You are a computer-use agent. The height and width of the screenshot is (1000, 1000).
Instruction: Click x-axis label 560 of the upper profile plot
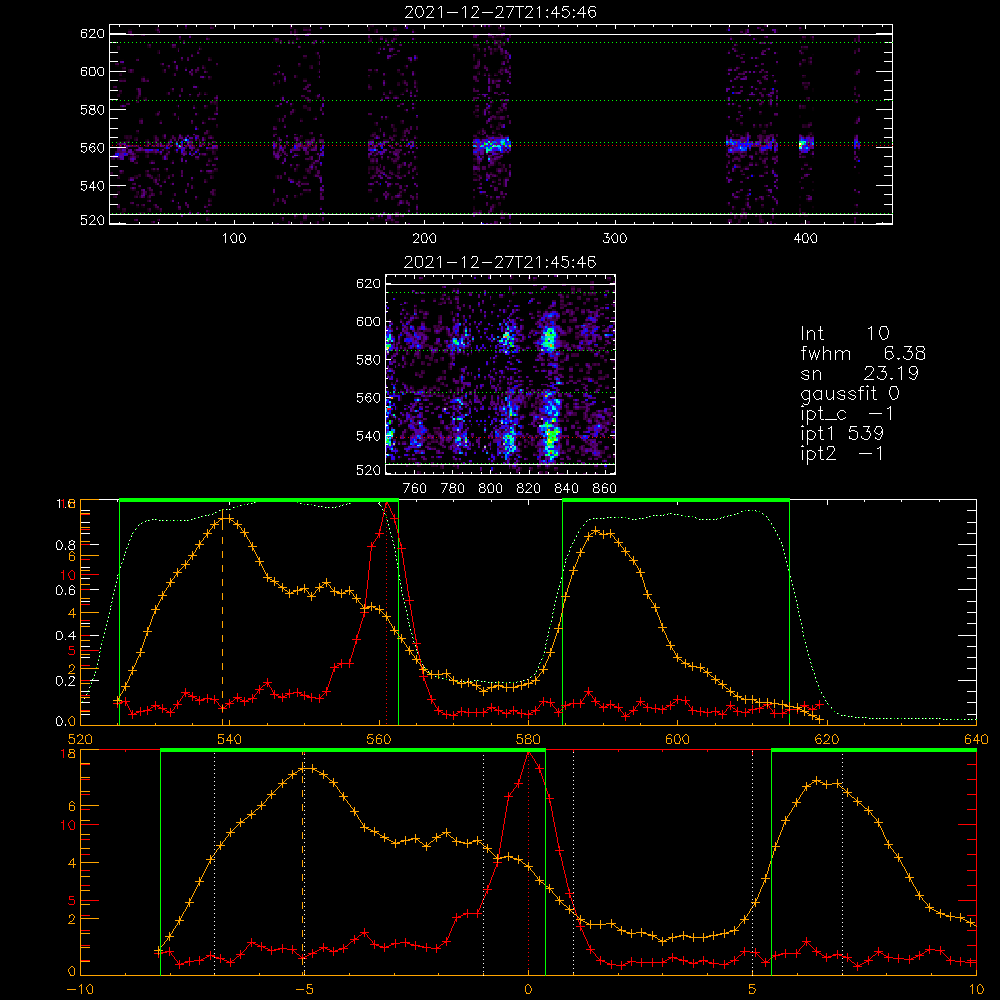(x=379, y=739)
